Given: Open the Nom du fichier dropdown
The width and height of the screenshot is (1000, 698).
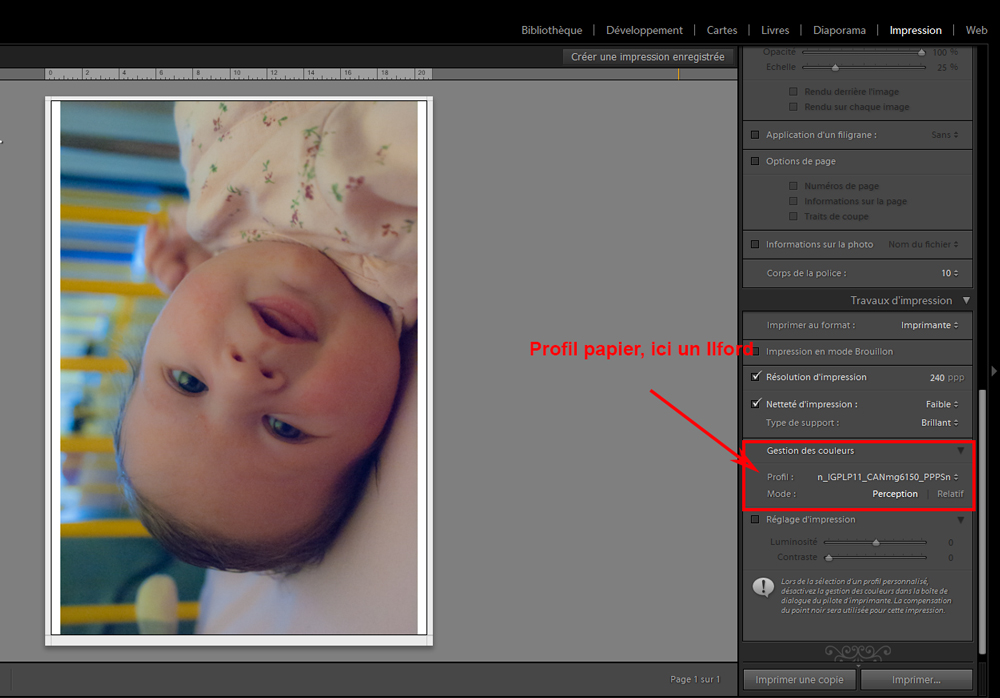Looking at the screenshot, I should (x=923, y=244).
